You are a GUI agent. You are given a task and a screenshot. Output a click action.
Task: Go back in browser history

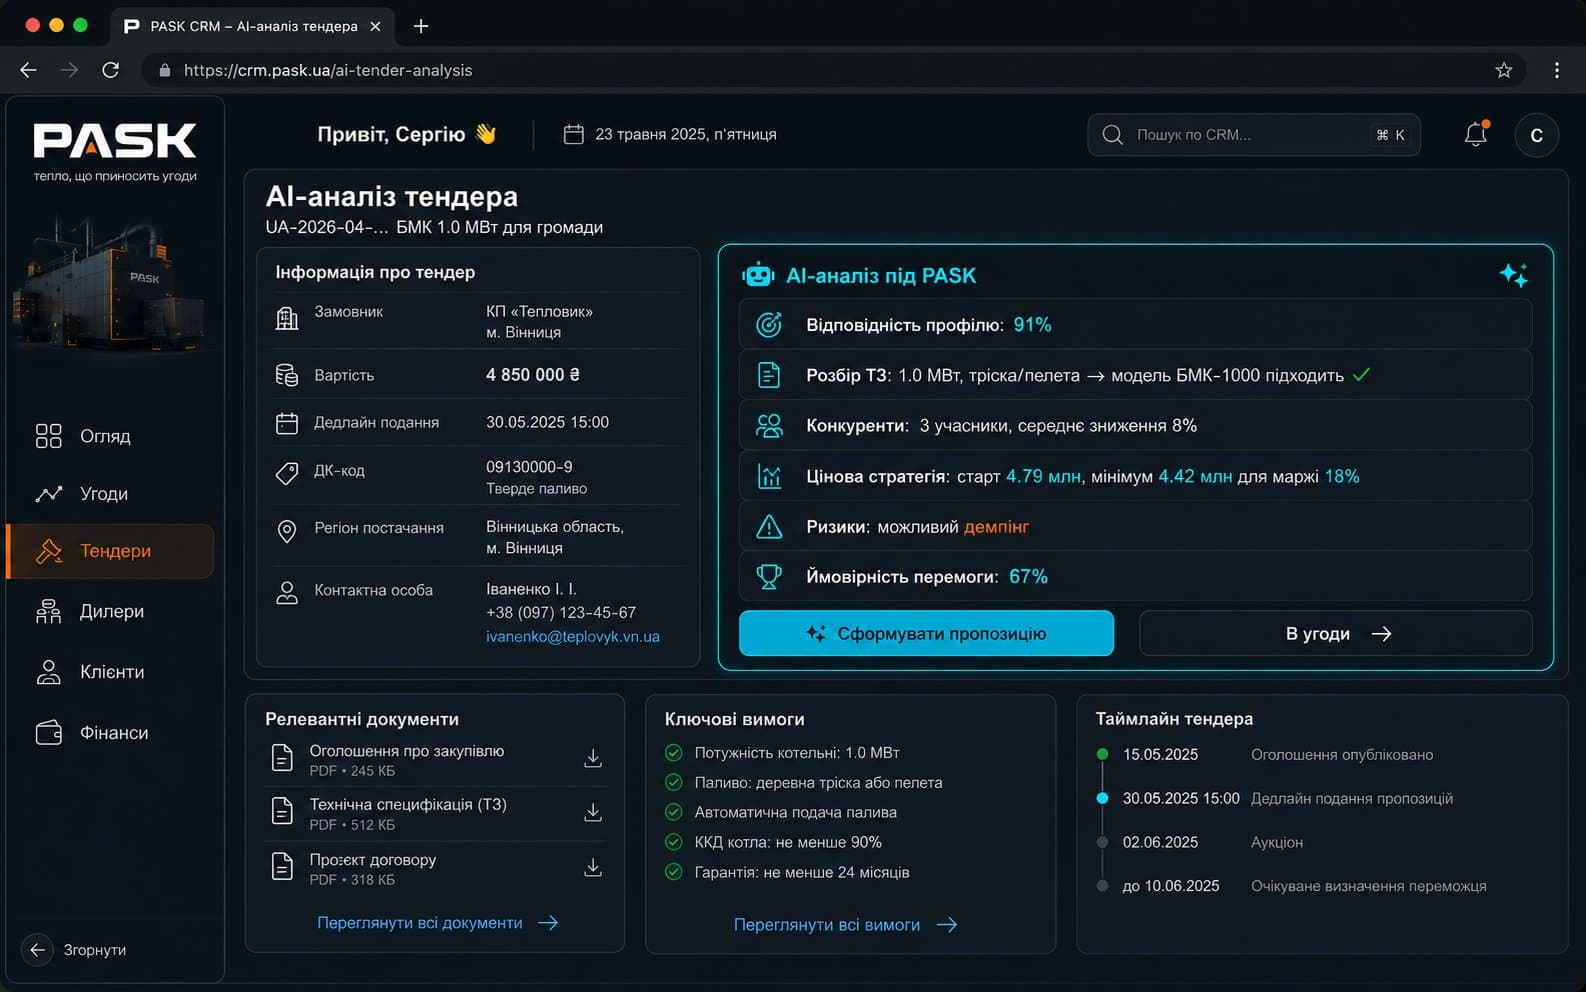pyautogui.click(x=28, y=70)
